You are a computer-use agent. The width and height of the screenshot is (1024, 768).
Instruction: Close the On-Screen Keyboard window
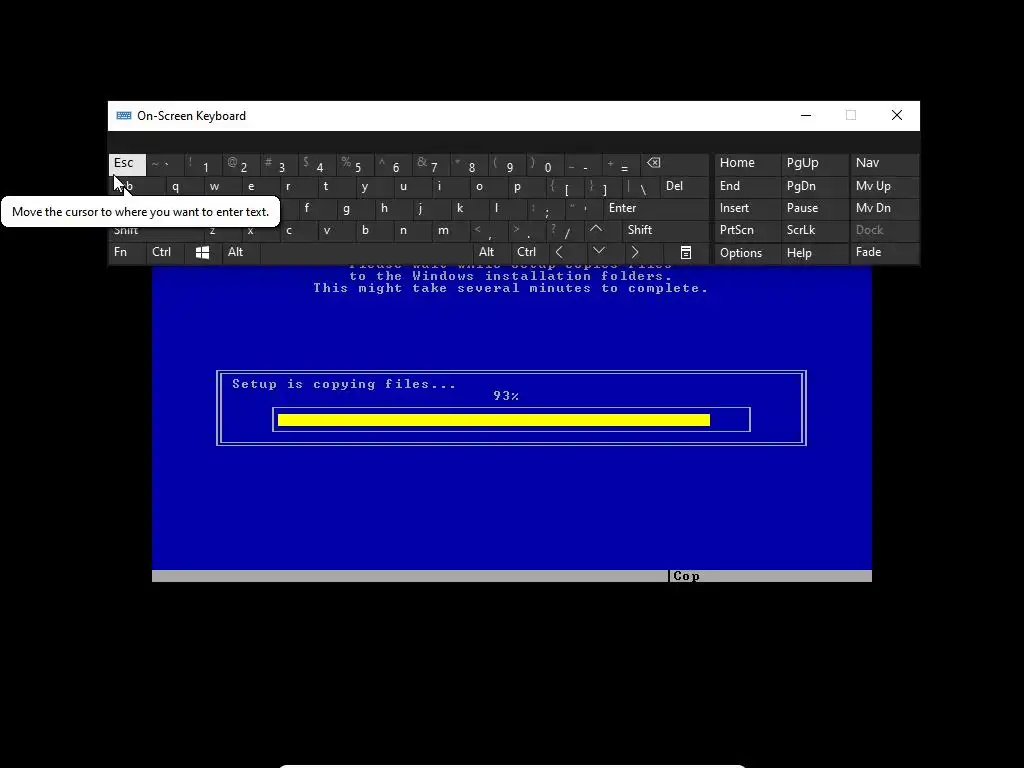(897, 116)
